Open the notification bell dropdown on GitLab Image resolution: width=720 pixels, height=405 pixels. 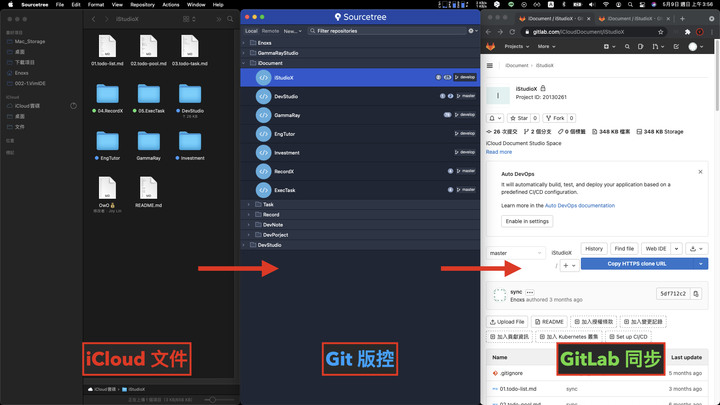click(495, 118)
